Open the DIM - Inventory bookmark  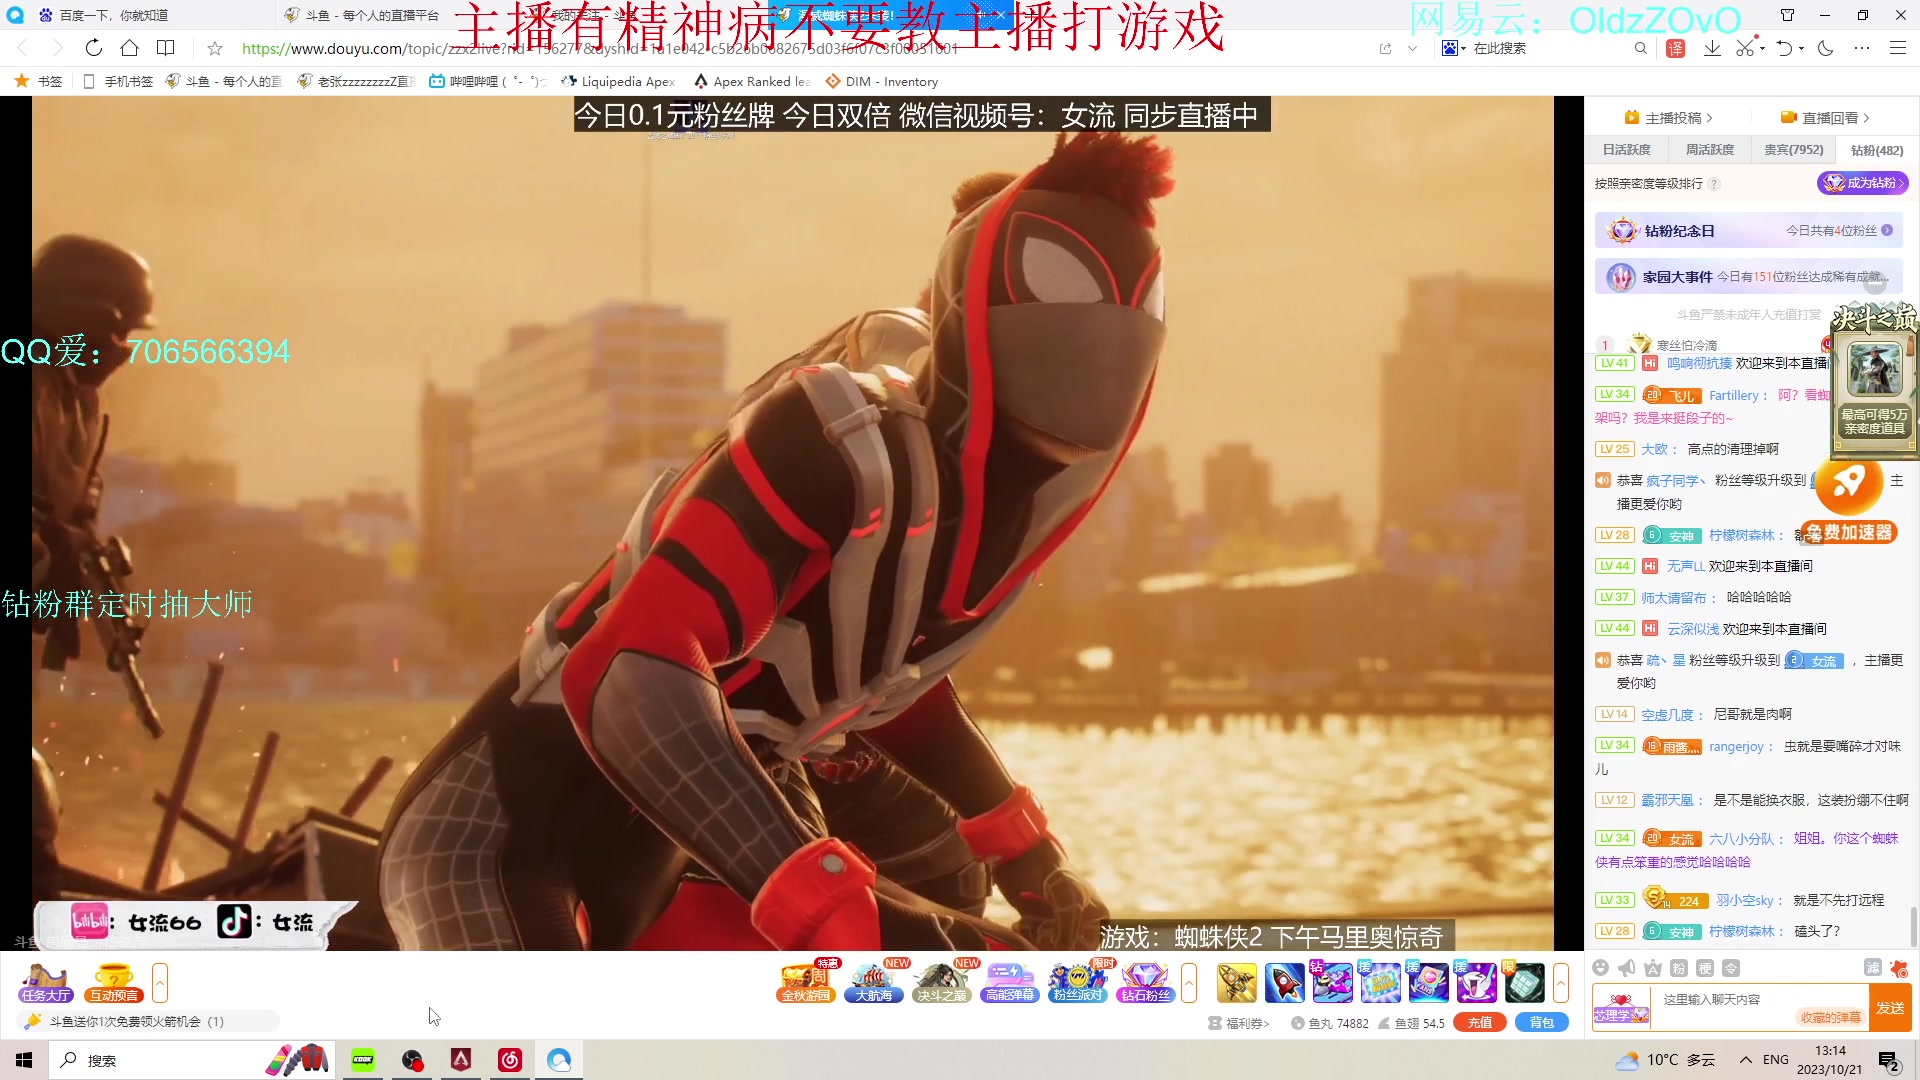coord(881,82)
